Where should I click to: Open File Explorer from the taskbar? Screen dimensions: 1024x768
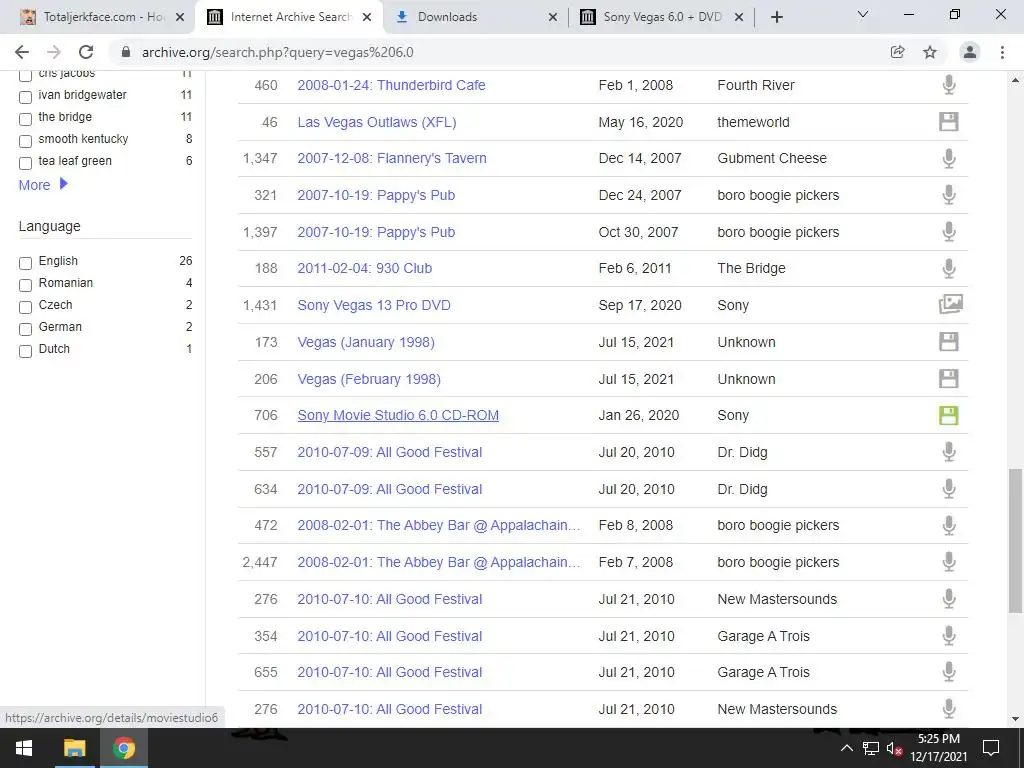tap(74, 748)
